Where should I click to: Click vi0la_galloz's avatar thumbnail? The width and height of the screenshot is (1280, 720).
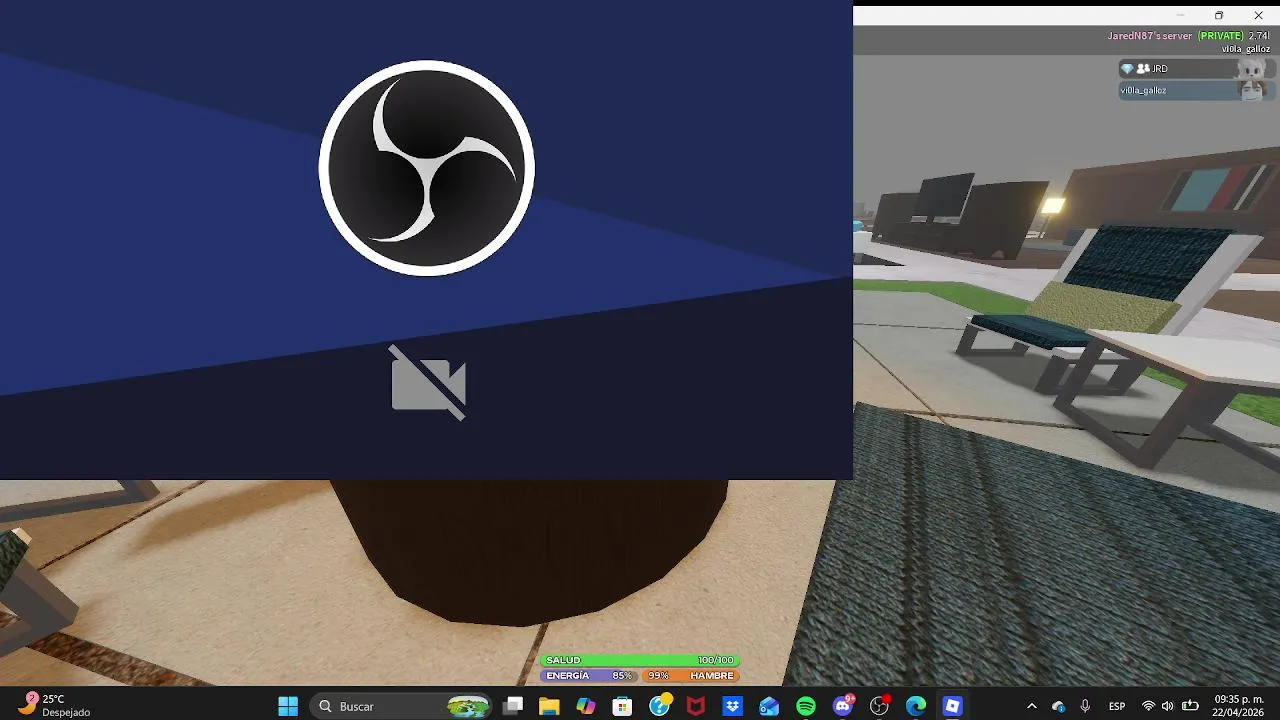1251,90
